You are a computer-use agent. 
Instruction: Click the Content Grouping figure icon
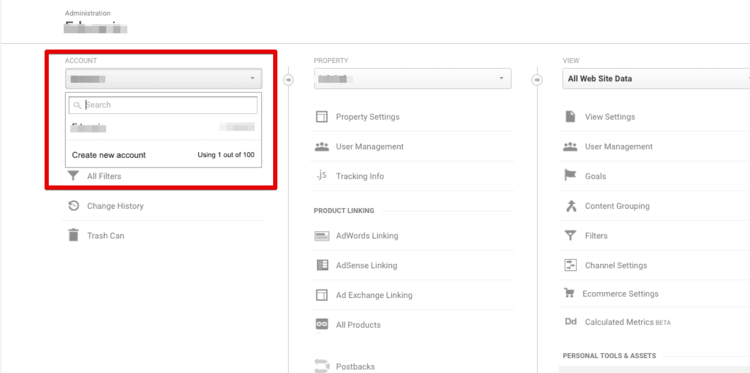tap(571, 206)
